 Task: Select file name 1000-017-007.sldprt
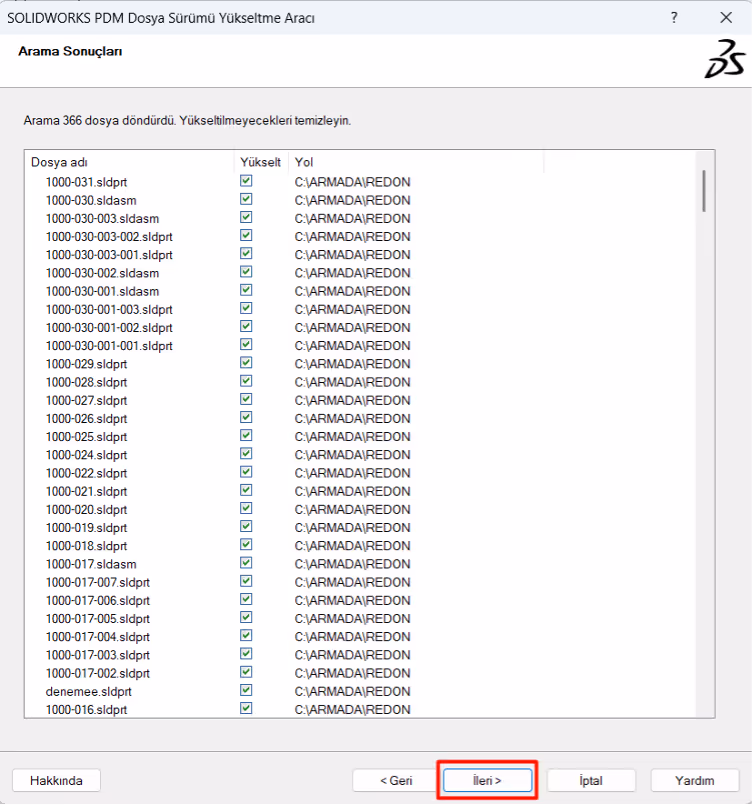click(x=98, y=582)
